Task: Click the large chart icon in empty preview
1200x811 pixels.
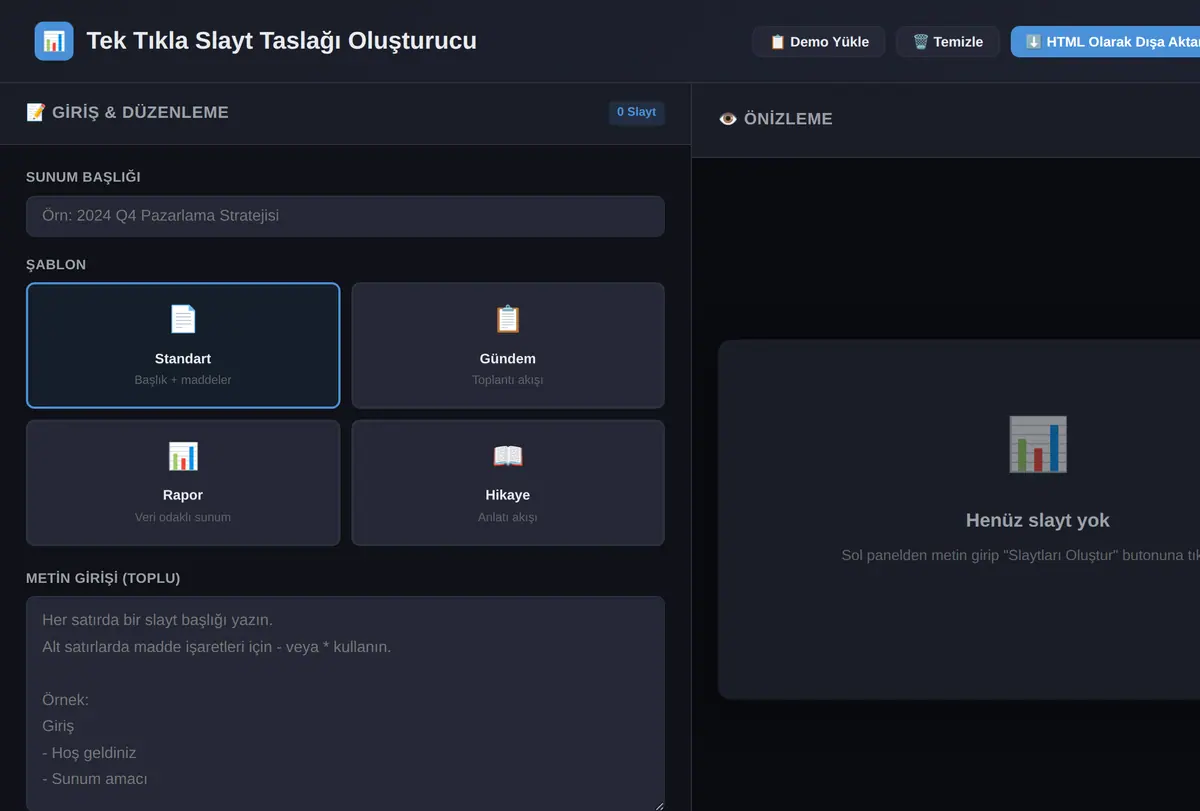Action: pos(1038,444)
